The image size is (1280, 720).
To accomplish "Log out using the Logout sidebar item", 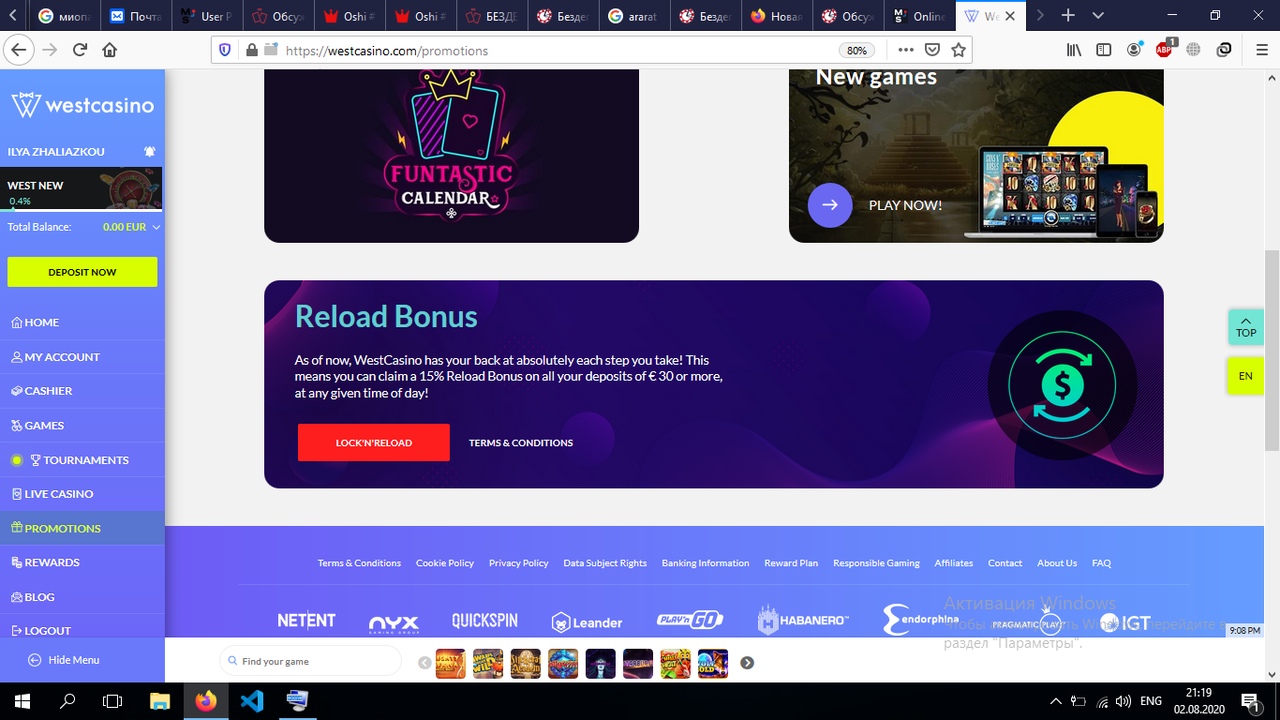I will point(82,631).
